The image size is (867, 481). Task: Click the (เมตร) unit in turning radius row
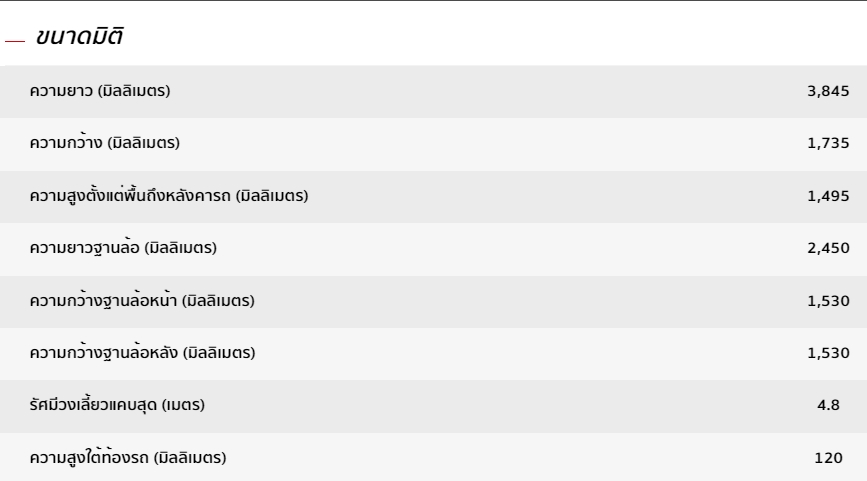(x=181, y=406)
